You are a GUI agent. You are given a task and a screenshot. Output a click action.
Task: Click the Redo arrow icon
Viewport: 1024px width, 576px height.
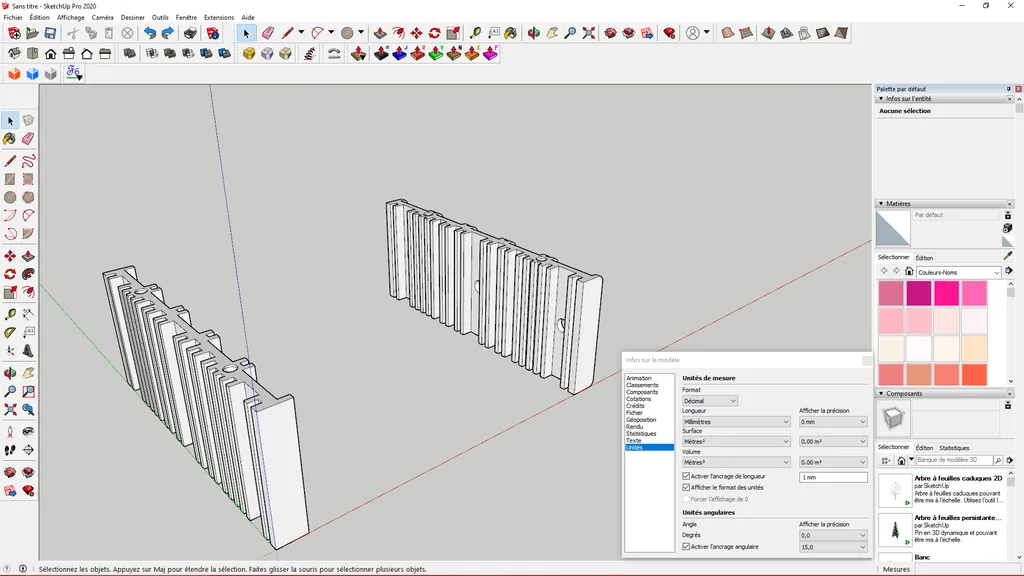(x=167, y=33)
